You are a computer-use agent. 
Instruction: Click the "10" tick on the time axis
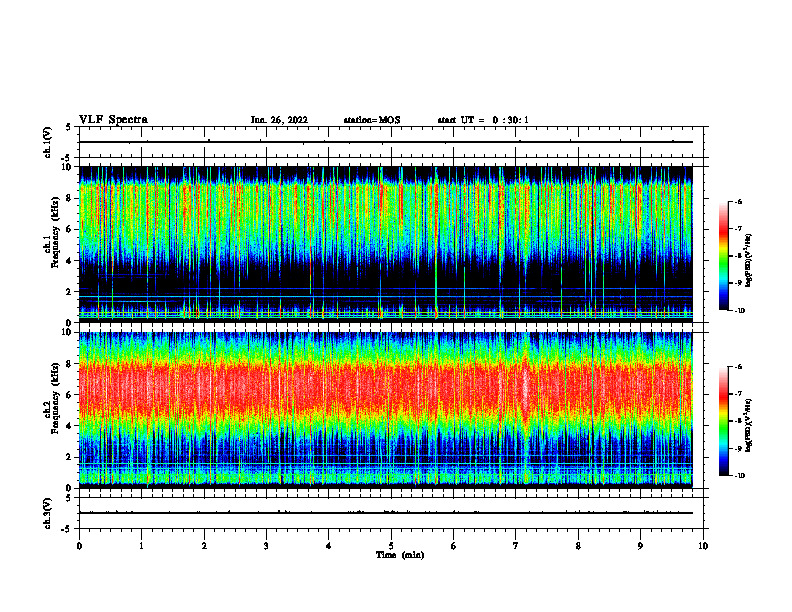point(703,546)
